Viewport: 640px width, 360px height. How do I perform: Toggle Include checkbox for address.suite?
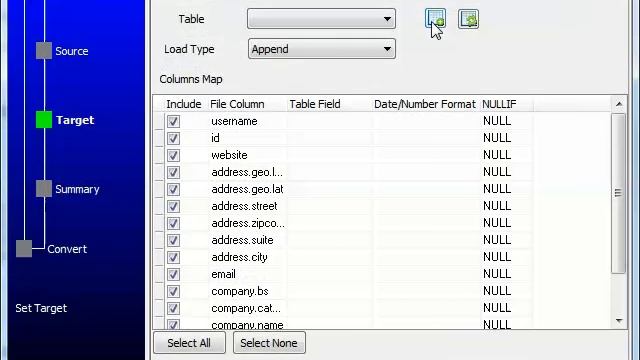(173, 240)
